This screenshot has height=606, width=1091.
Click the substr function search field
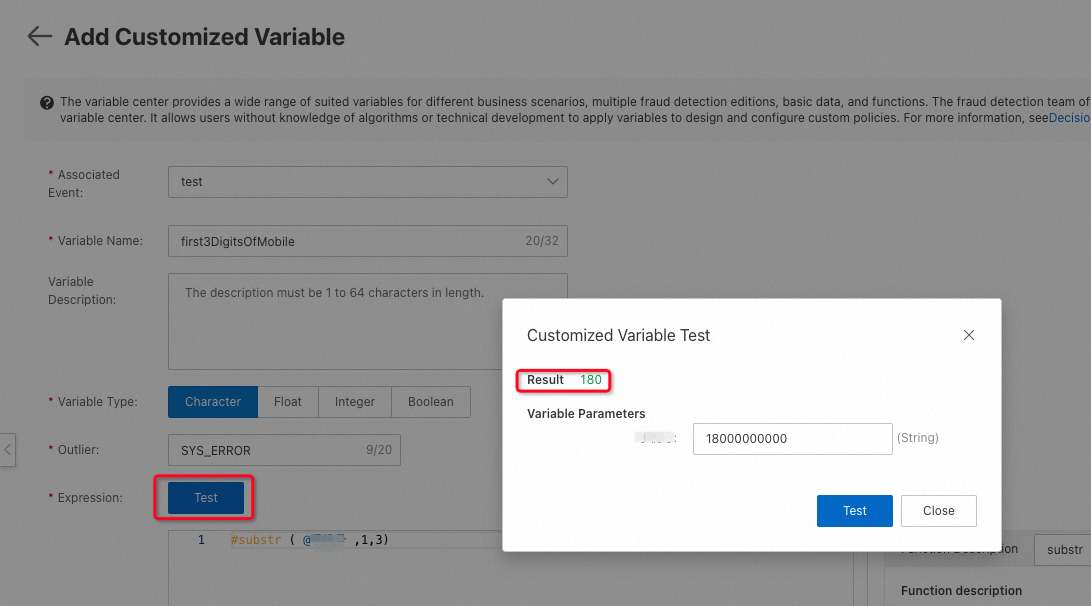(1062, 550)
